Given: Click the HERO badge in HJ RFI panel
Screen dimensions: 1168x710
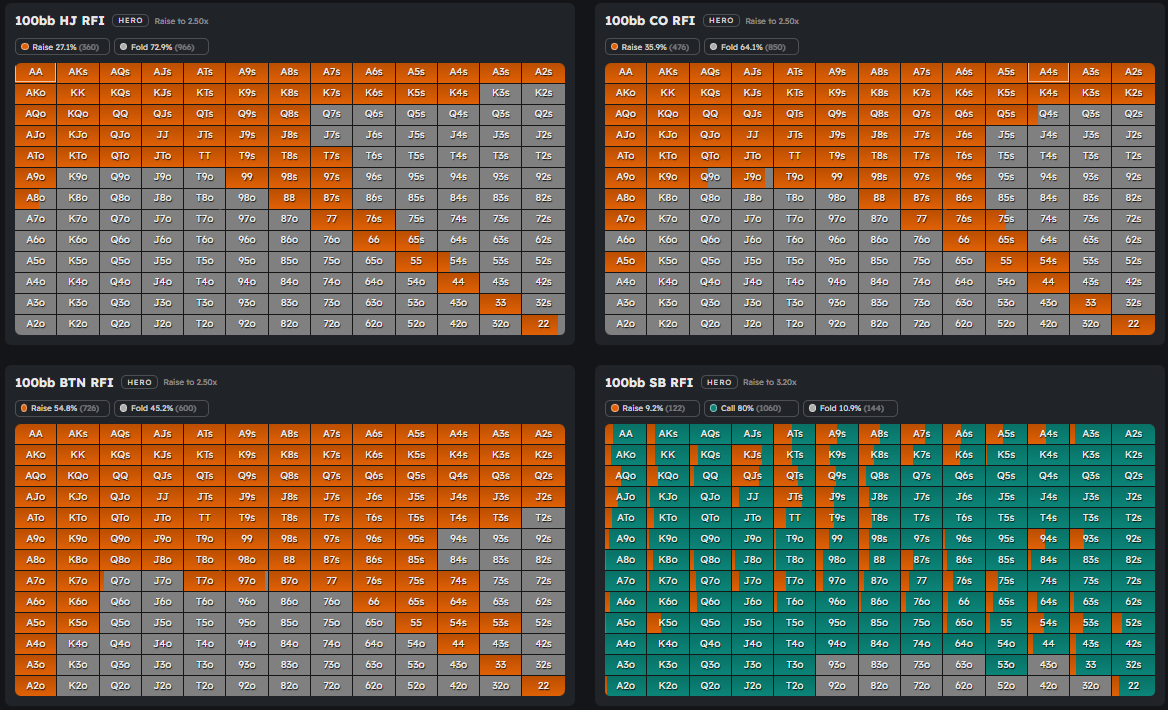Looking at the screenshot, I should (129, 20).
